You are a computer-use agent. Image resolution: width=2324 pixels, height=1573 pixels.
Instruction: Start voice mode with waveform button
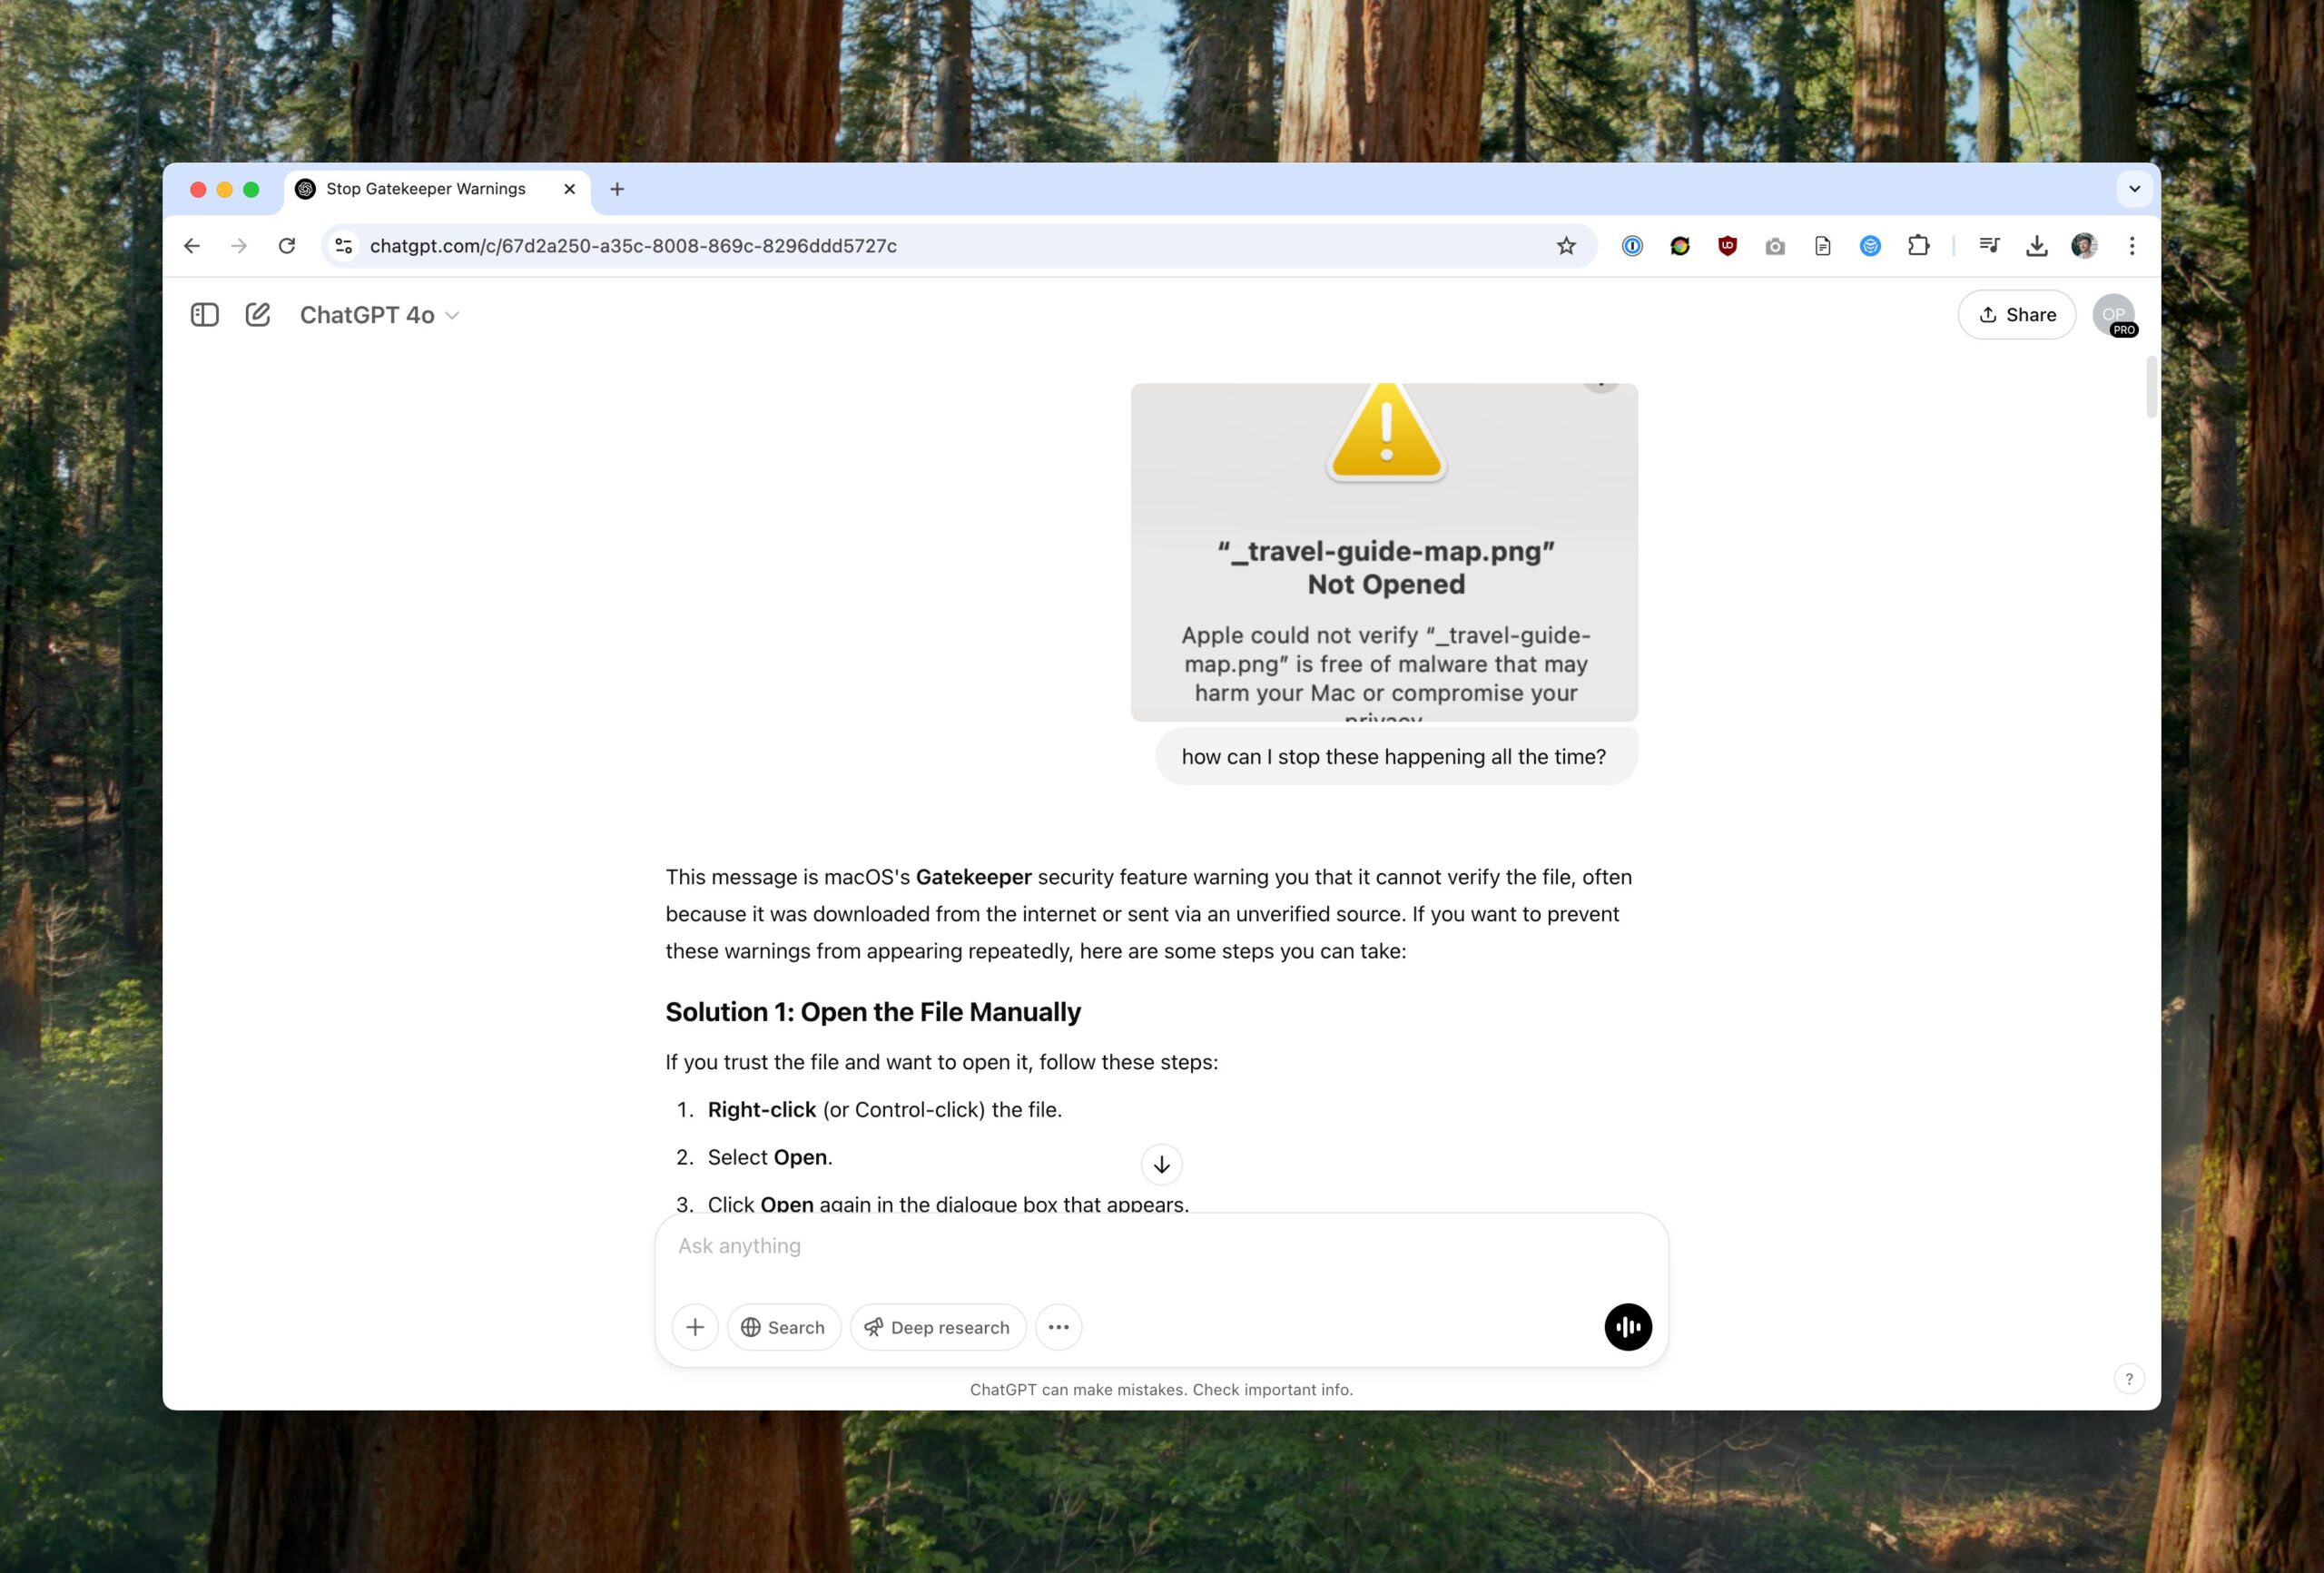click(x=1627, y=1327)
